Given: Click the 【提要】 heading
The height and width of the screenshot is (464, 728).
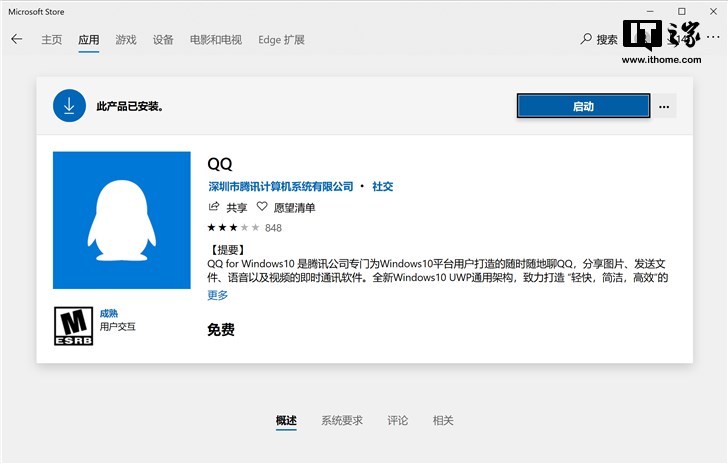Looking at the screenshot, I should pos(228,250).
